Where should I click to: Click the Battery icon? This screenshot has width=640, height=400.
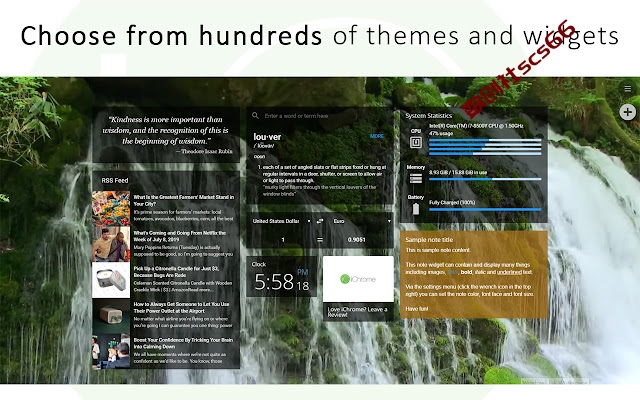[416, 209]
